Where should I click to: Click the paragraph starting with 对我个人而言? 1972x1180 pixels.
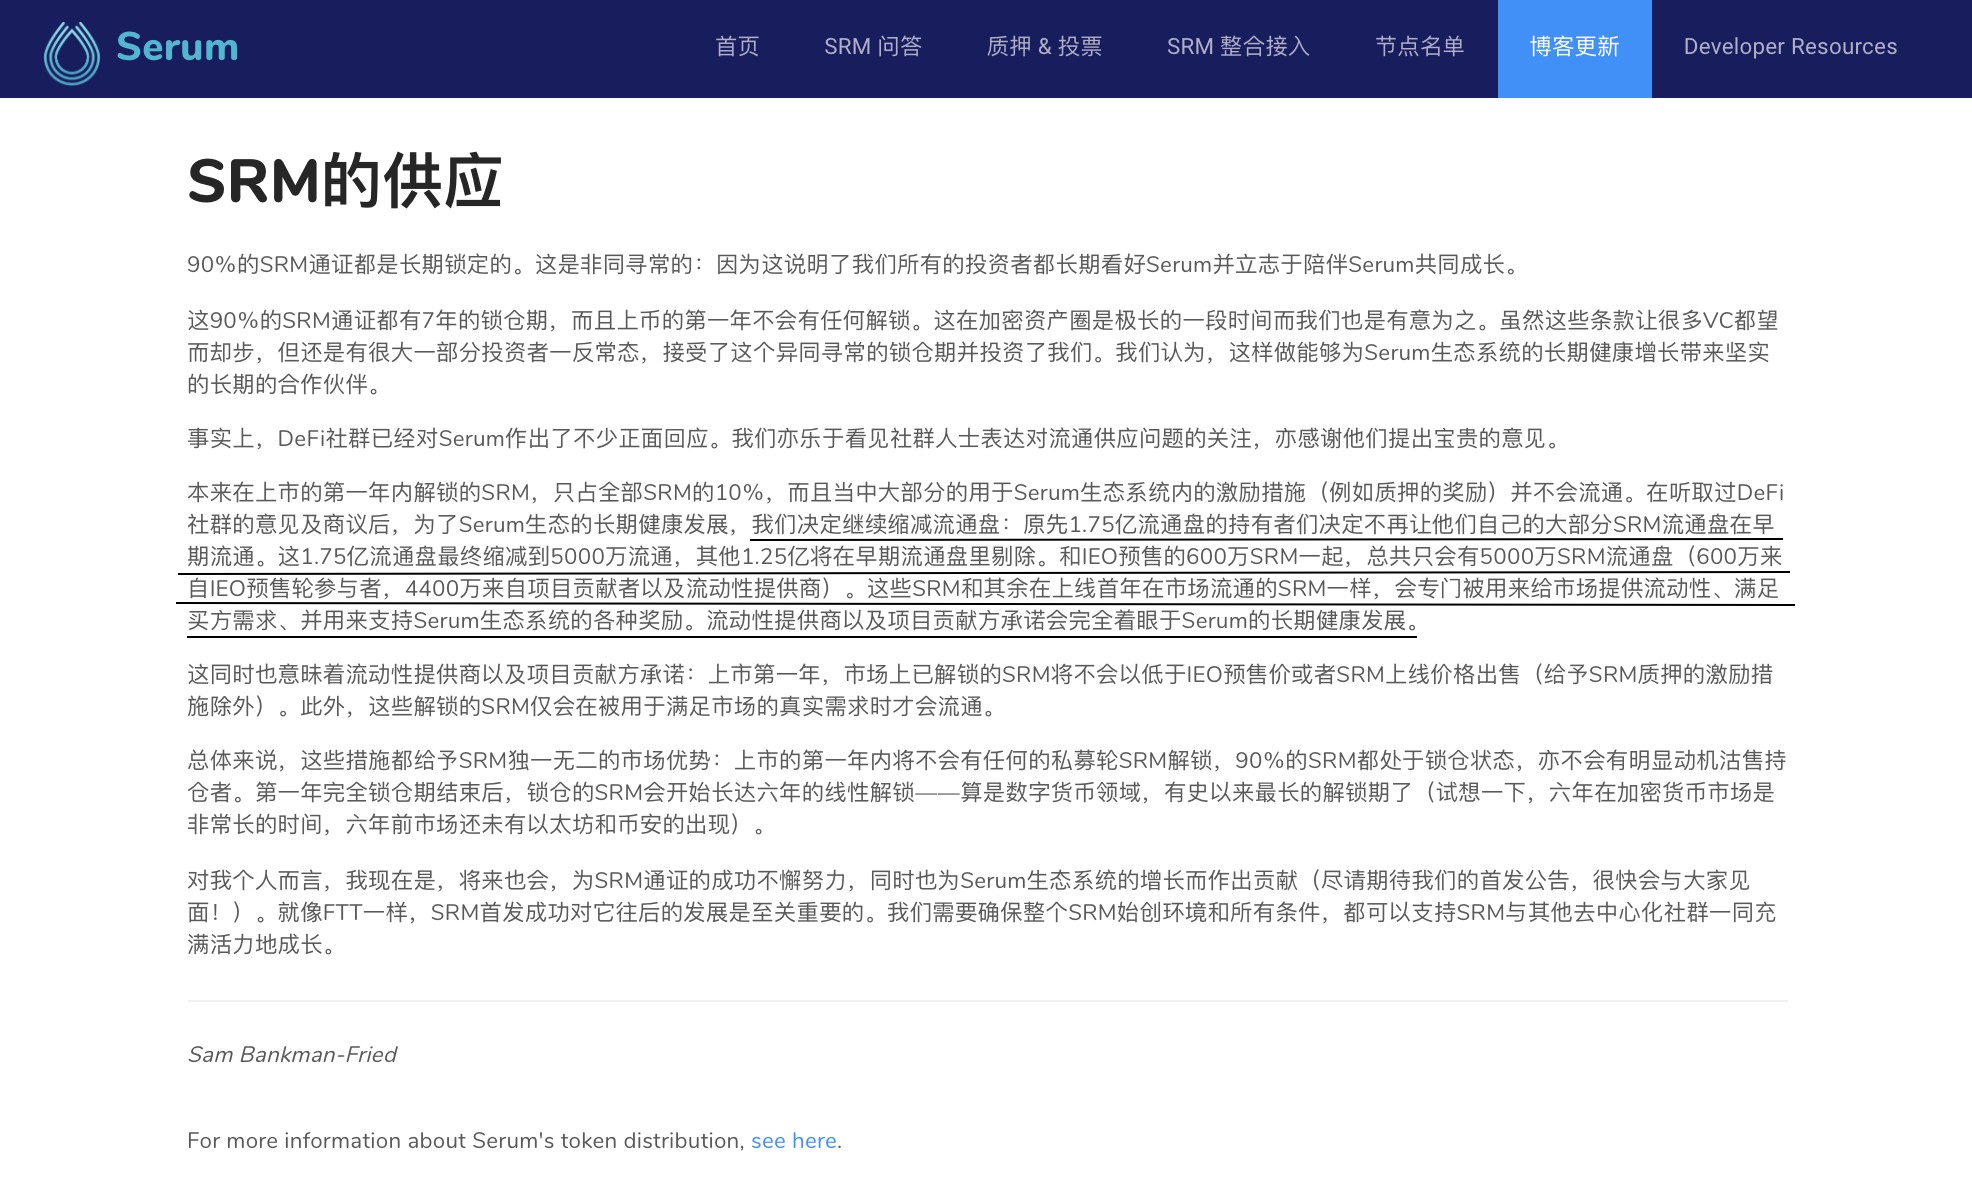coord(982,913)
